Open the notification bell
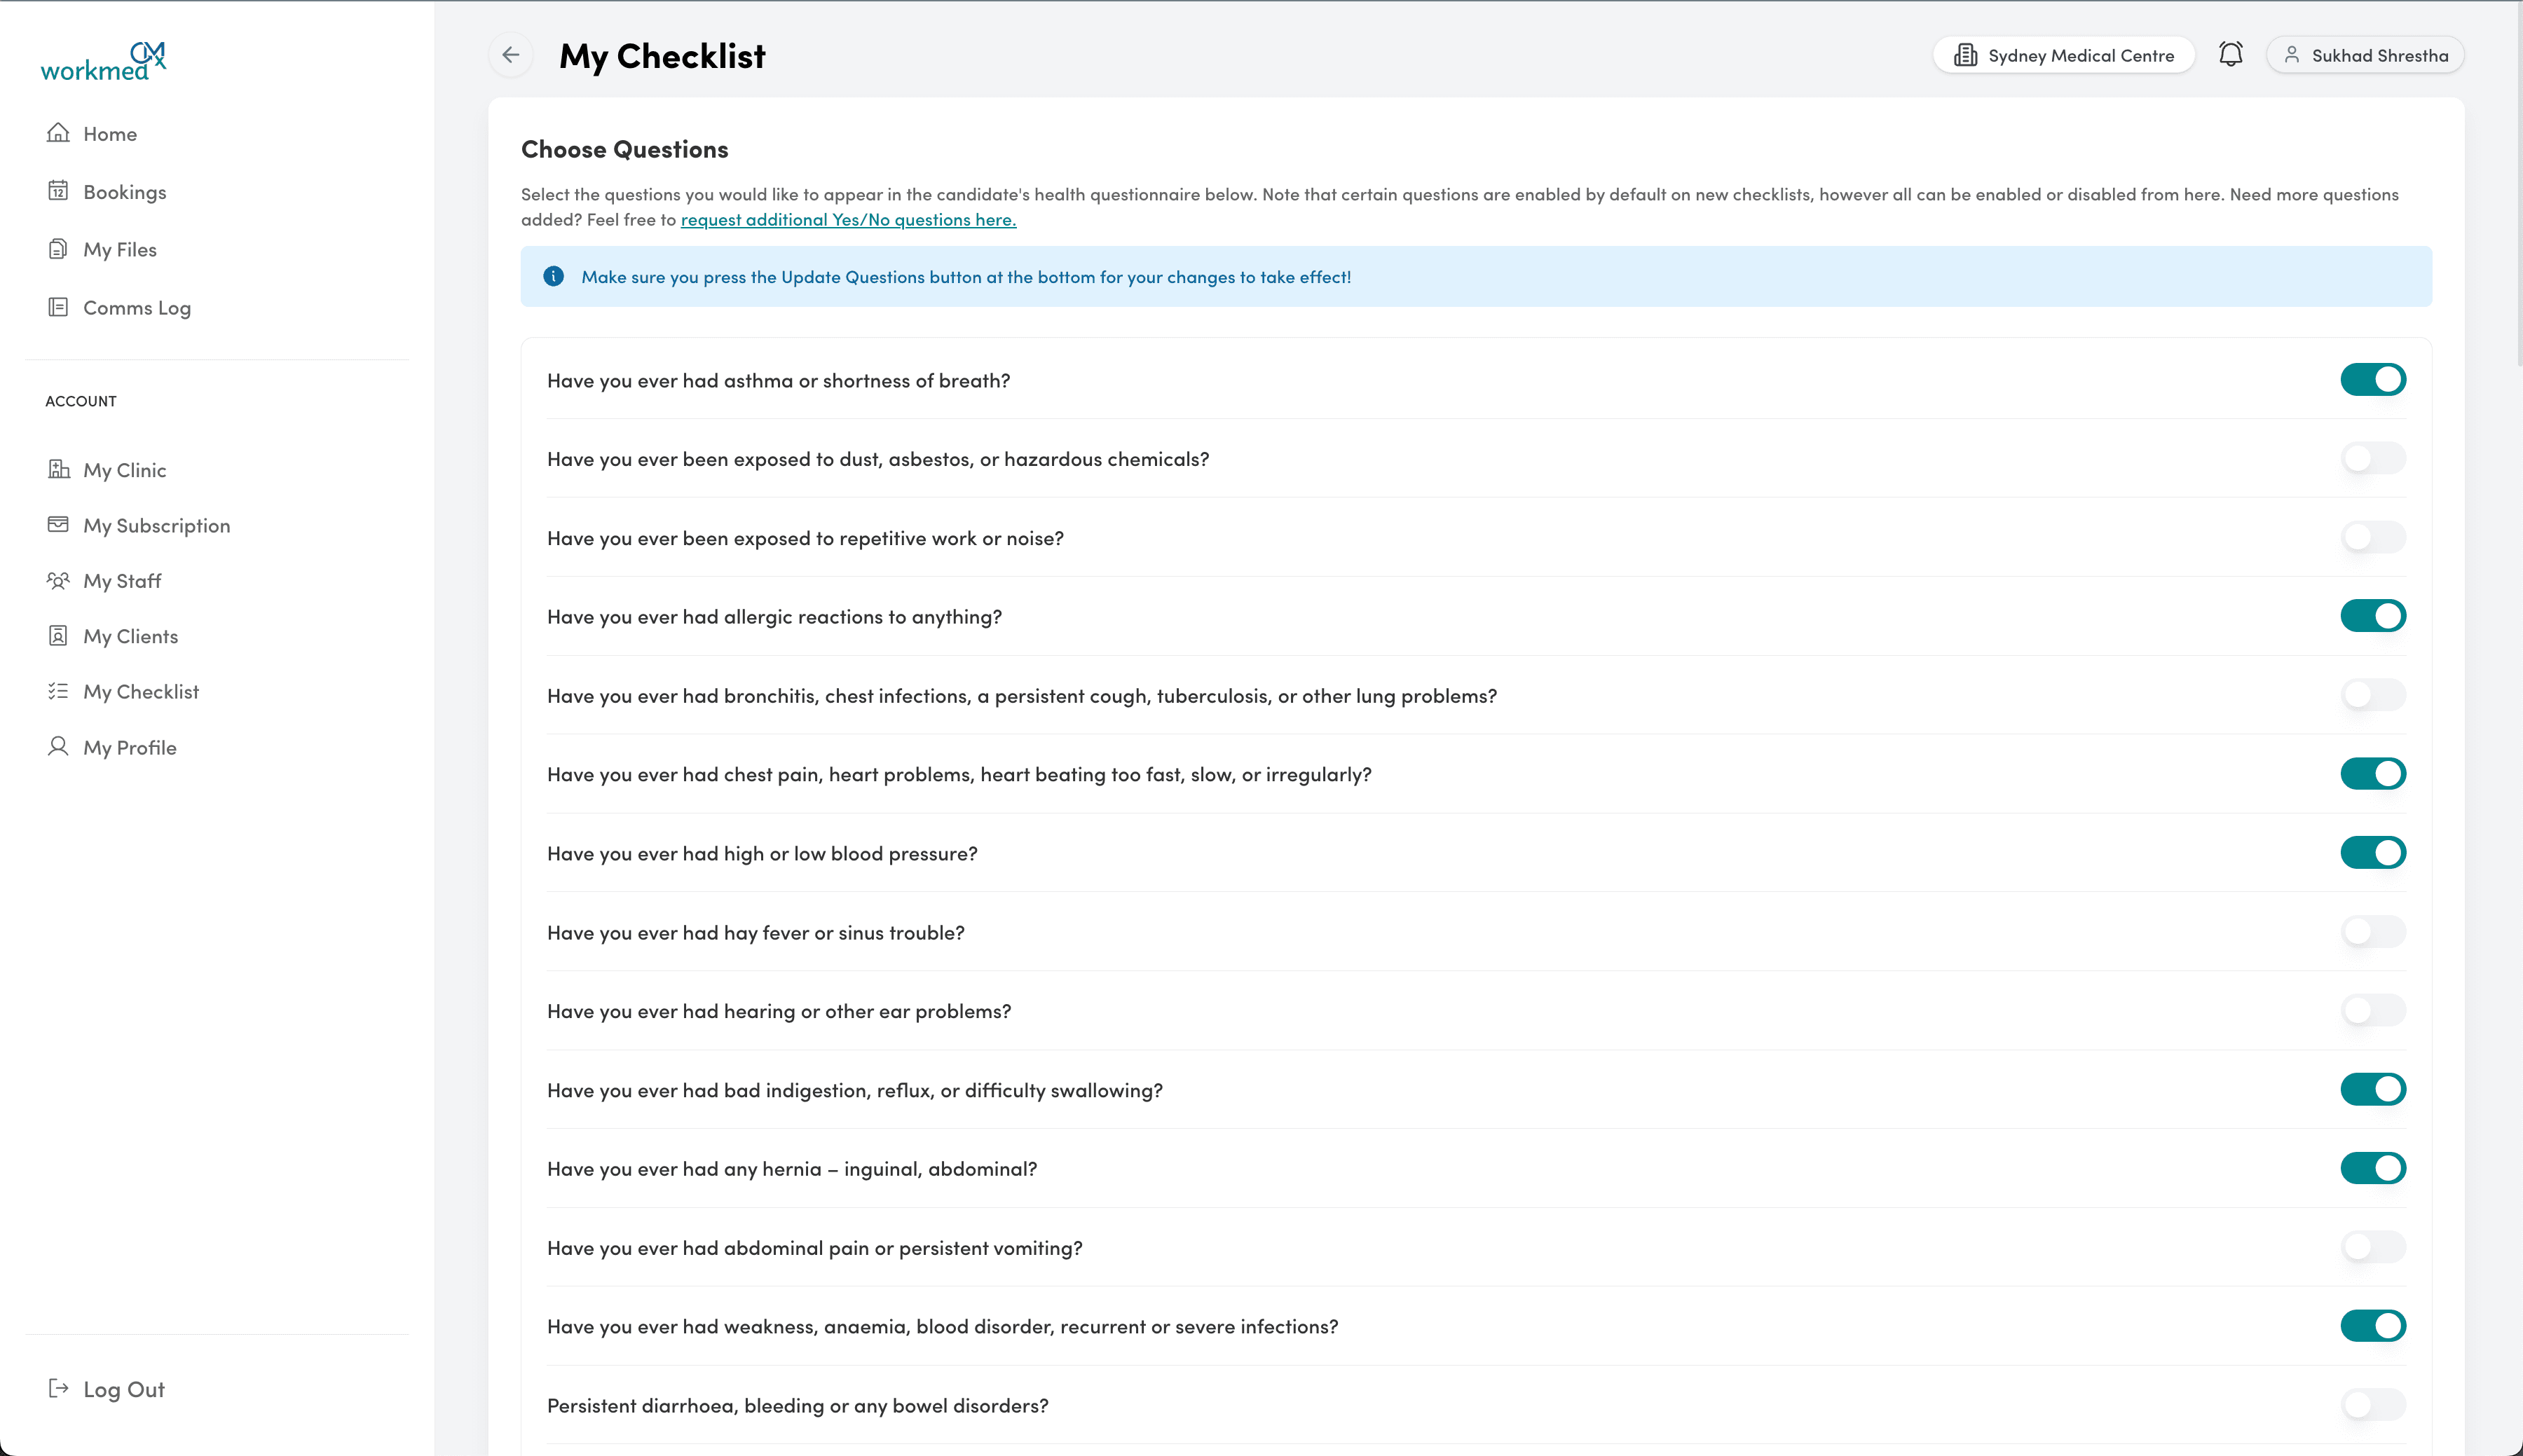The width and height of the screenshot is (2523, 1456). tap(2231, 54)
